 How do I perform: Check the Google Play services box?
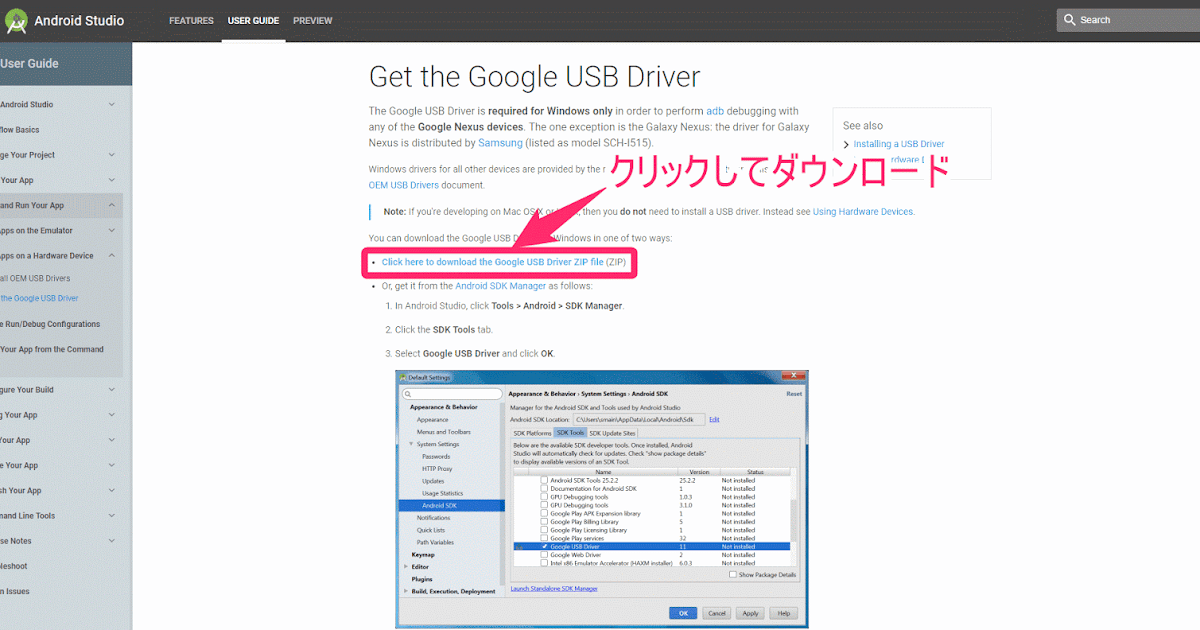coord(544,538)
